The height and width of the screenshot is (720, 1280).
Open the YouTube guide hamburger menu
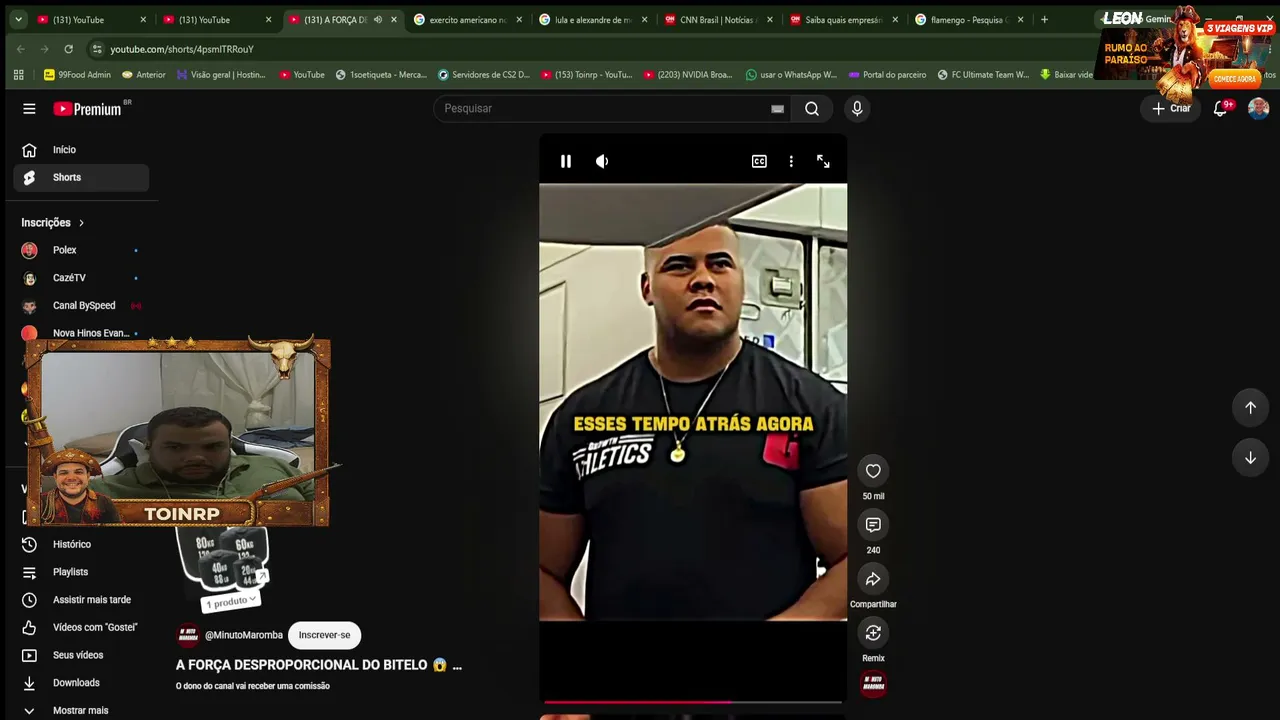point(29,109)
